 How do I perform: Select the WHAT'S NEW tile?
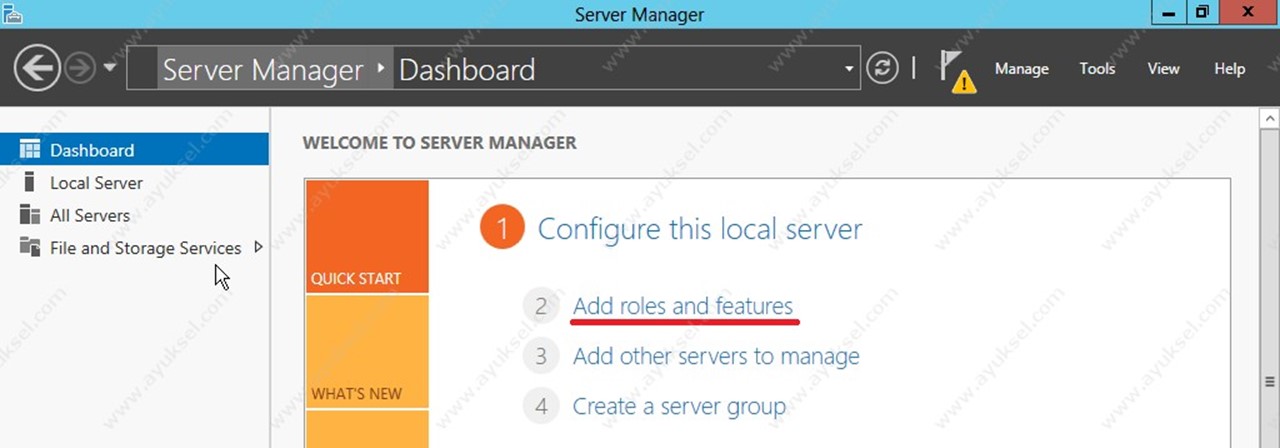click(x=367, y=352)
